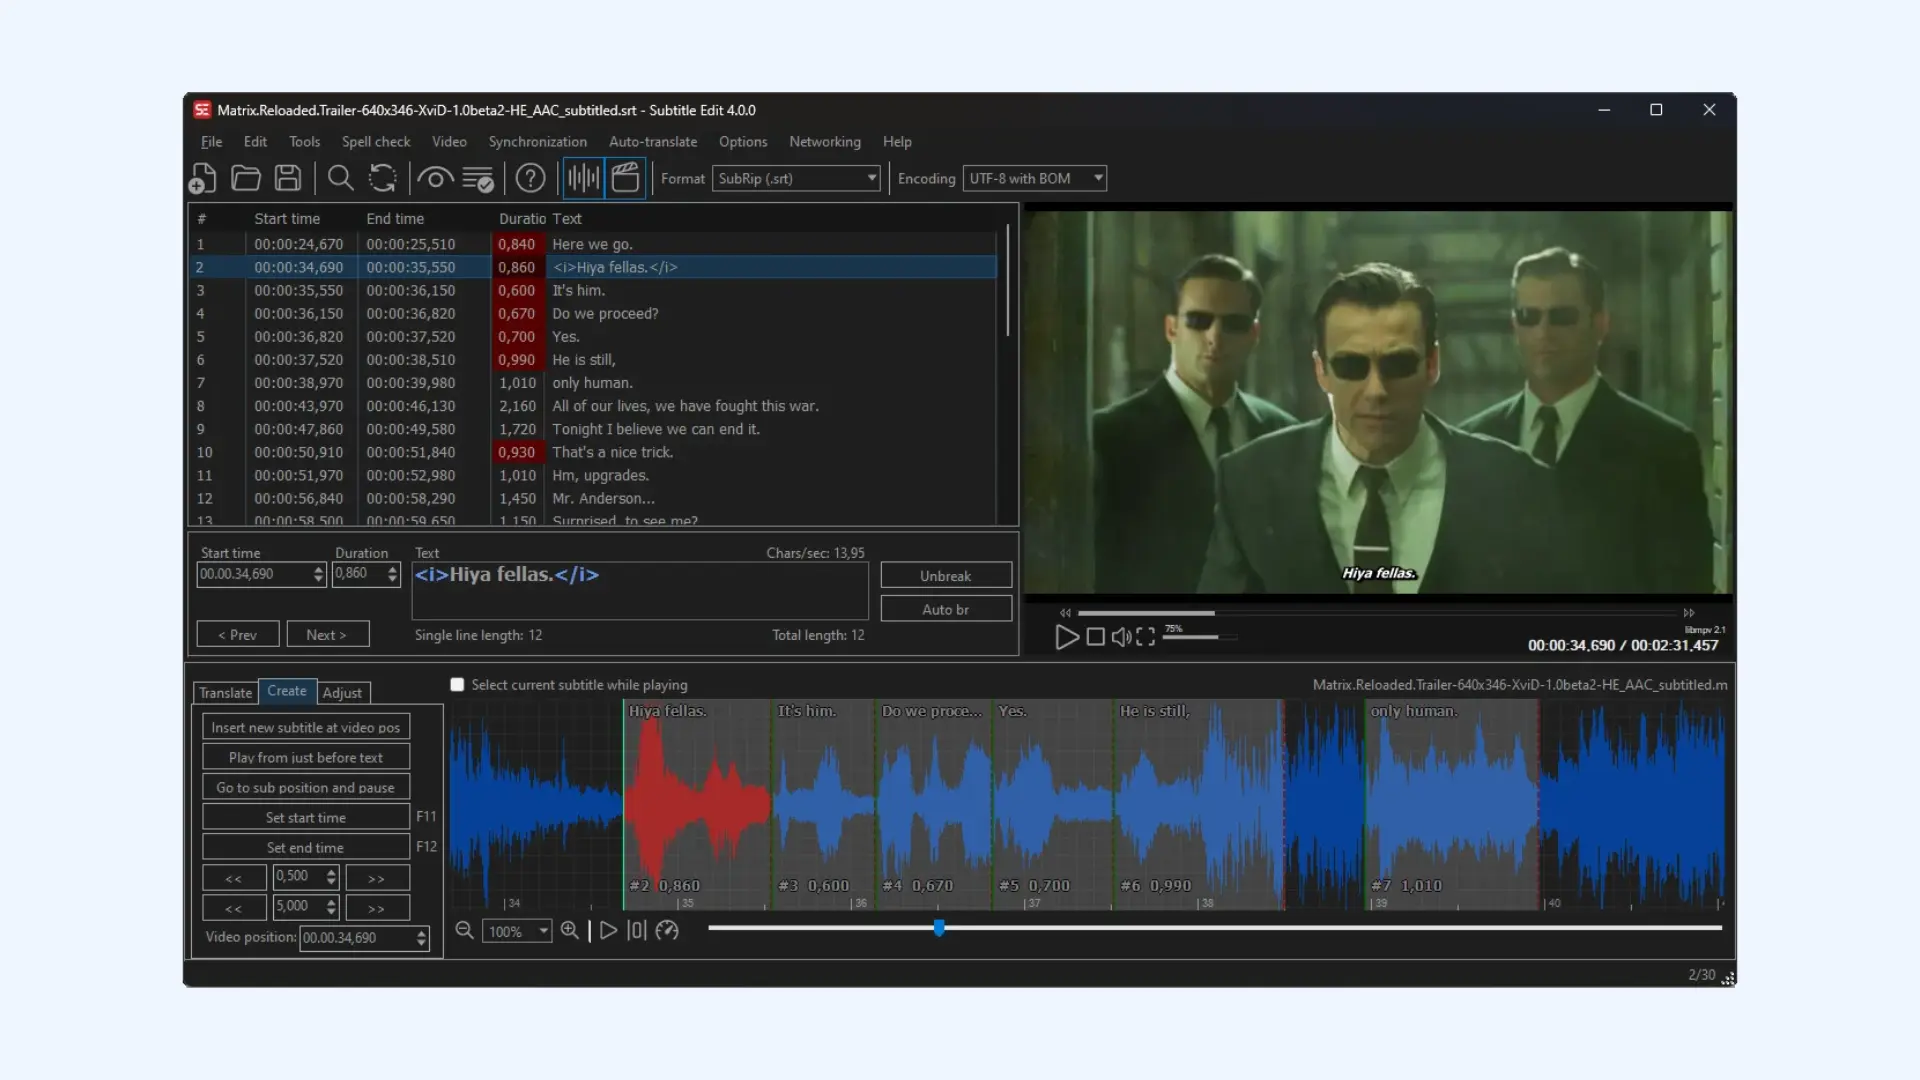
Task: Click the Fix common errors list-check icon
Action: (x=478, y=178)
